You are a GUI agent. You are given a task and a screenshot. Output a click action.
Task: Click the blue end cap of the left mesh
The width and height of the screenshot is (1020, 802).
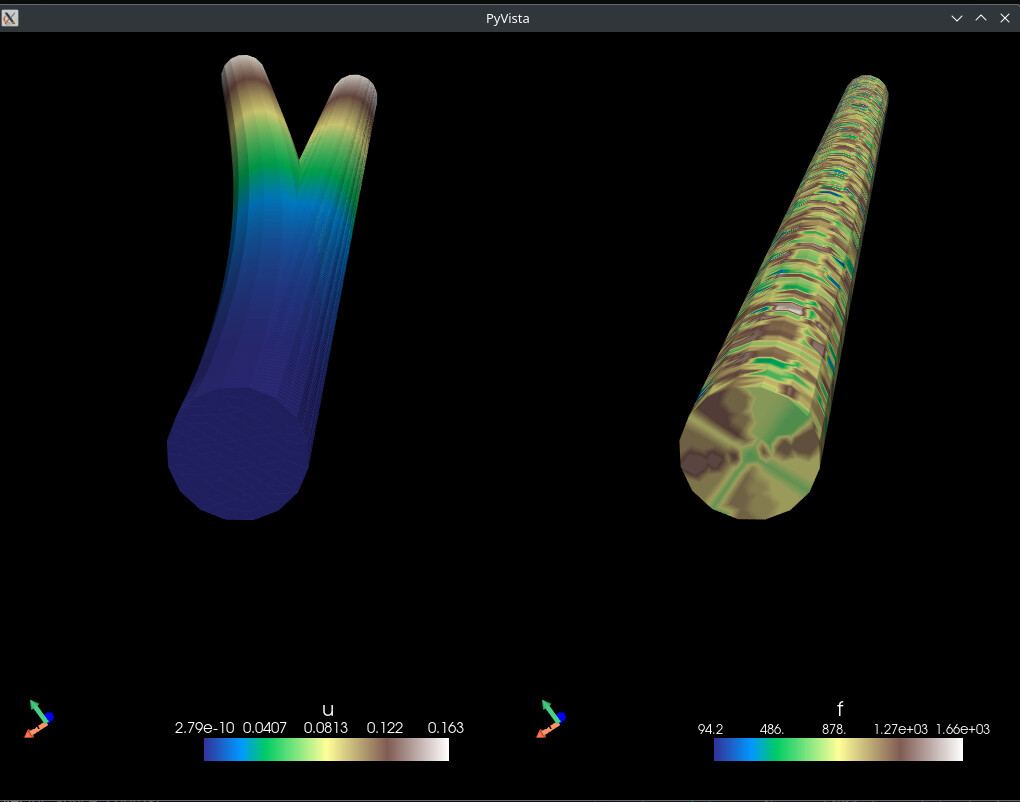coord(237,454)
